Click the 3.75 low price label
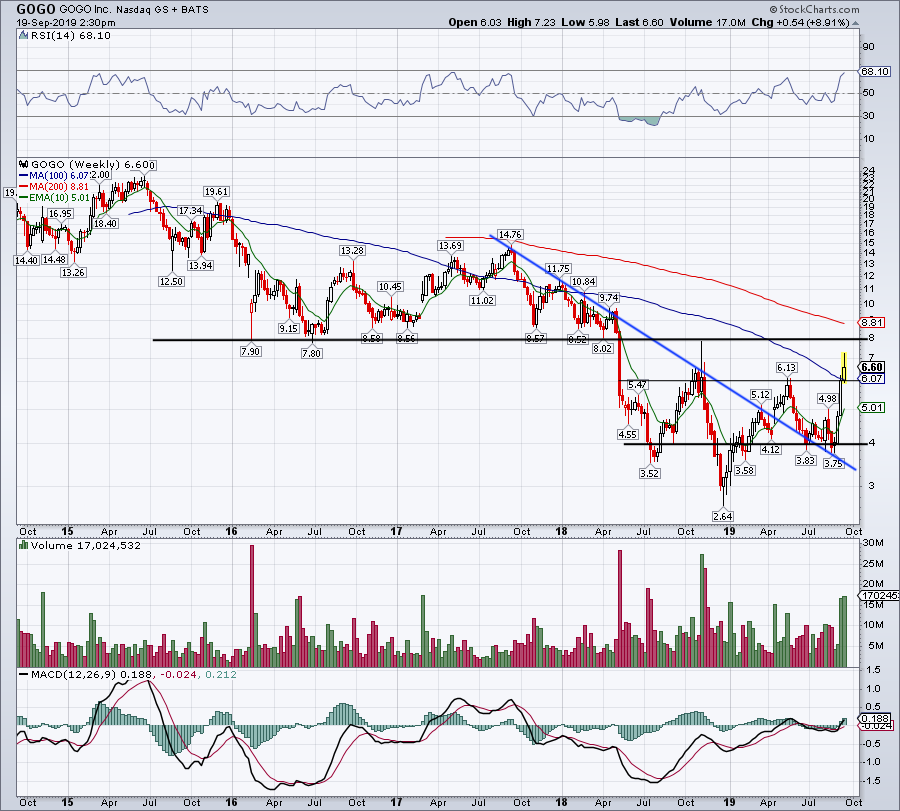The image size is (900, 811). [x=833, y=464]
